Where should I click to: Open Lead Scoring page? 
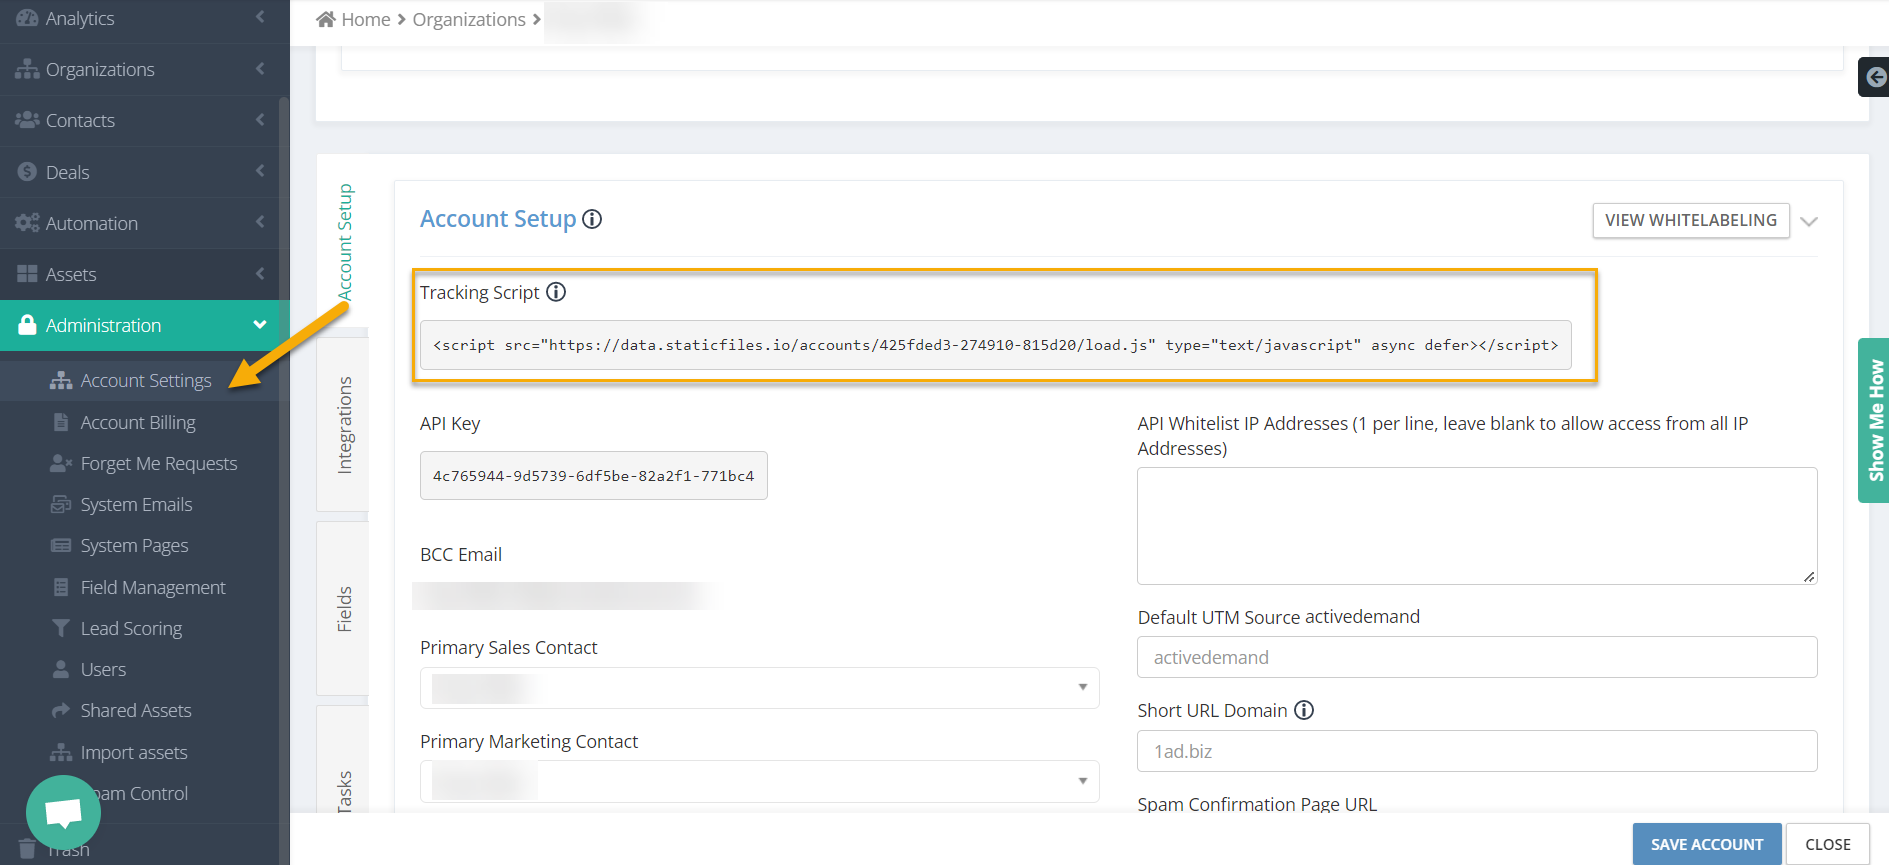(131, 628)
